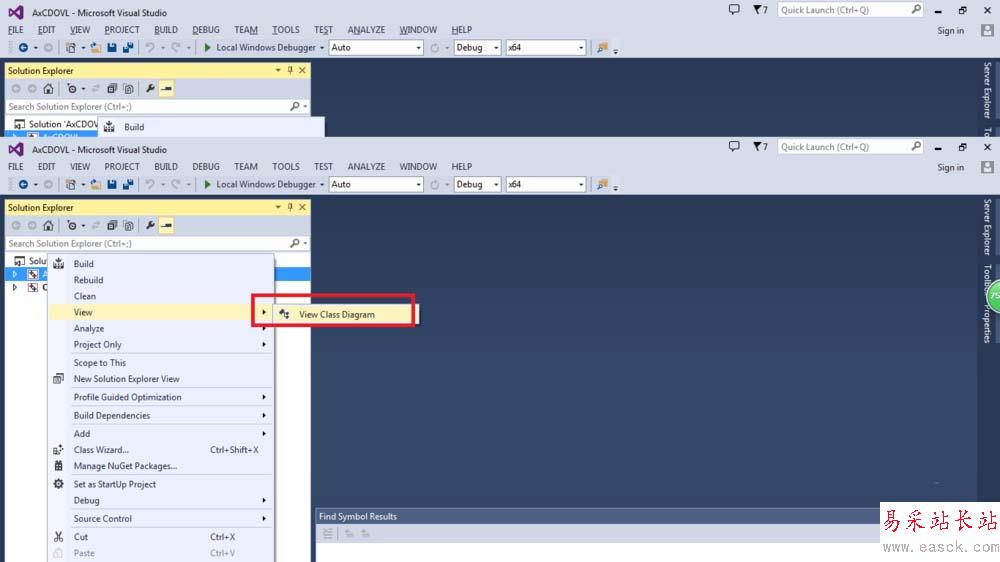Start Local Windows Debugger in upper window

[x=260, y=48]
